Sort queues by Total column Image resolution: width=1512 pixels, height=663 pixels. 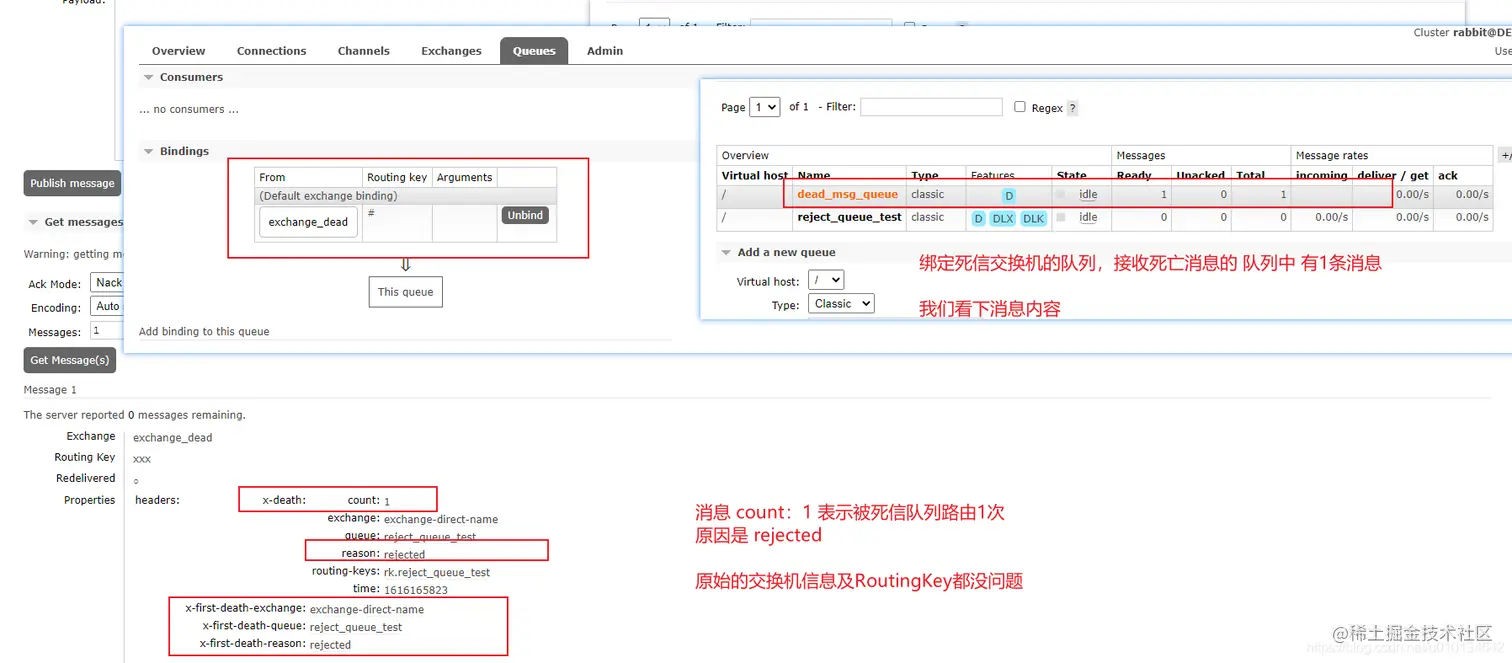coord(1250,175)
